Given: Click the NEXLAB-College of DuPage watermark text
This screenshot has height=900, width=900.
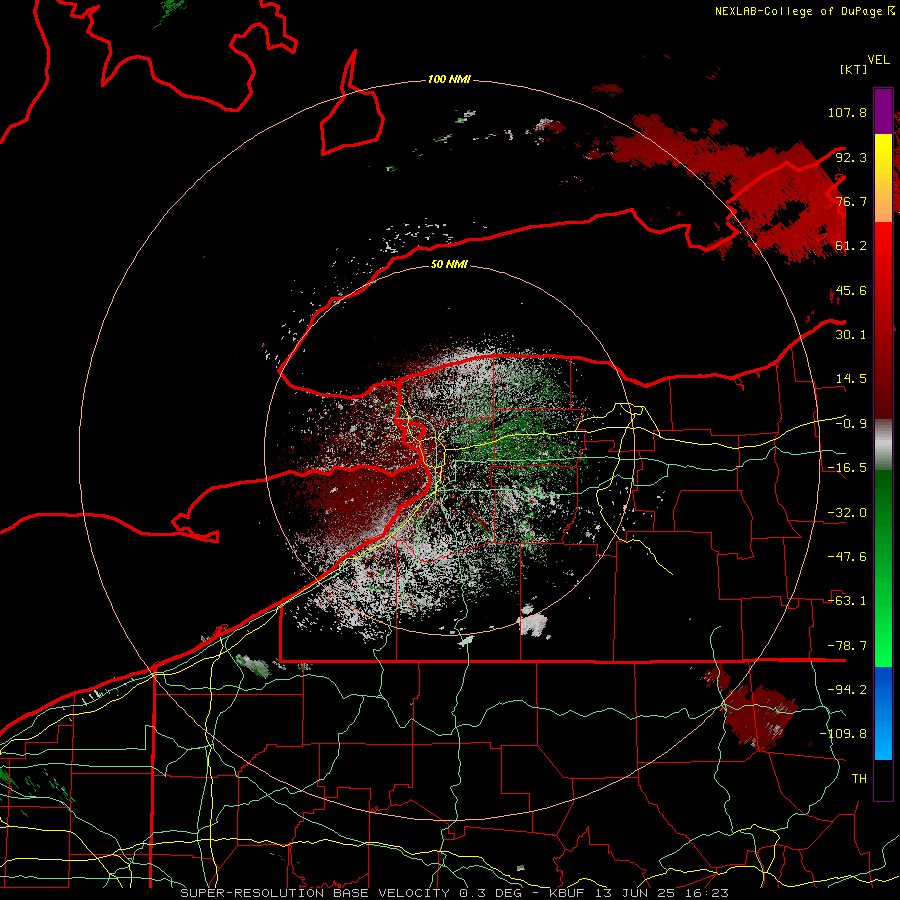Looking at the screenshot, I should click(x=804, y=11).
